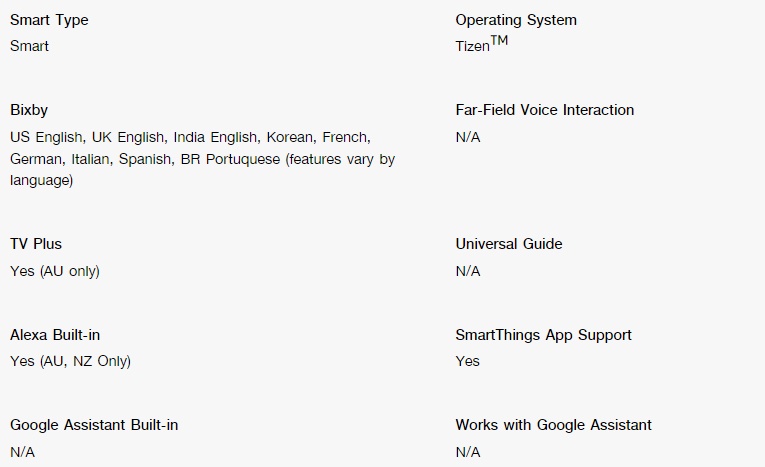Click the Bixby supported languages text

click(x=202, y=159)
